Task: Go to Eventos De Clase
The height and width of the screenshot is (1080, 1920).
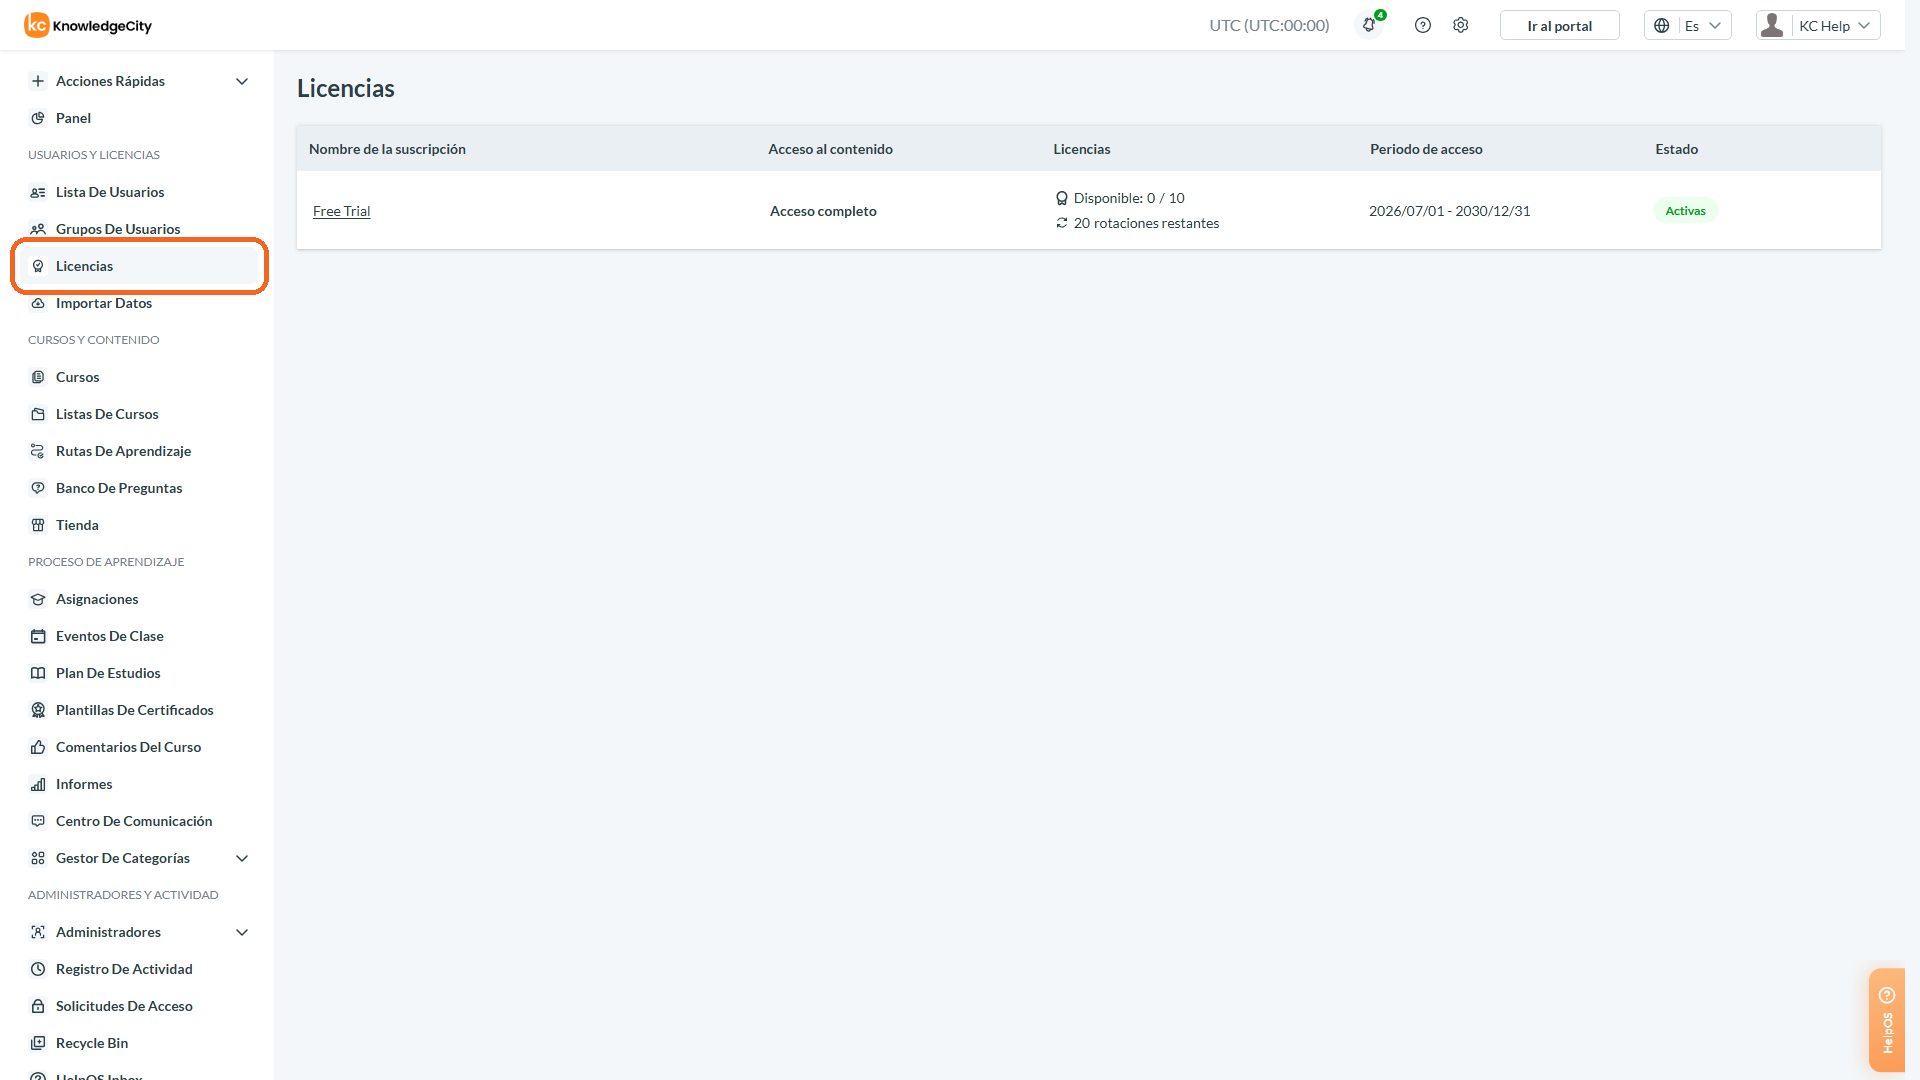Action: pos(109,636)
